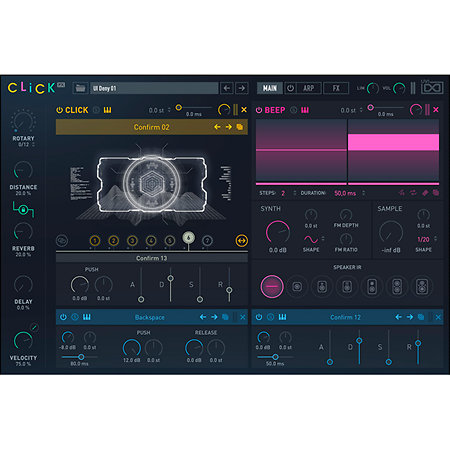Image resolution: width=450 pixels, height=450 pixels.
Task: Click the eraser icon in BEEP step row
Action: [x=425, y=193]
